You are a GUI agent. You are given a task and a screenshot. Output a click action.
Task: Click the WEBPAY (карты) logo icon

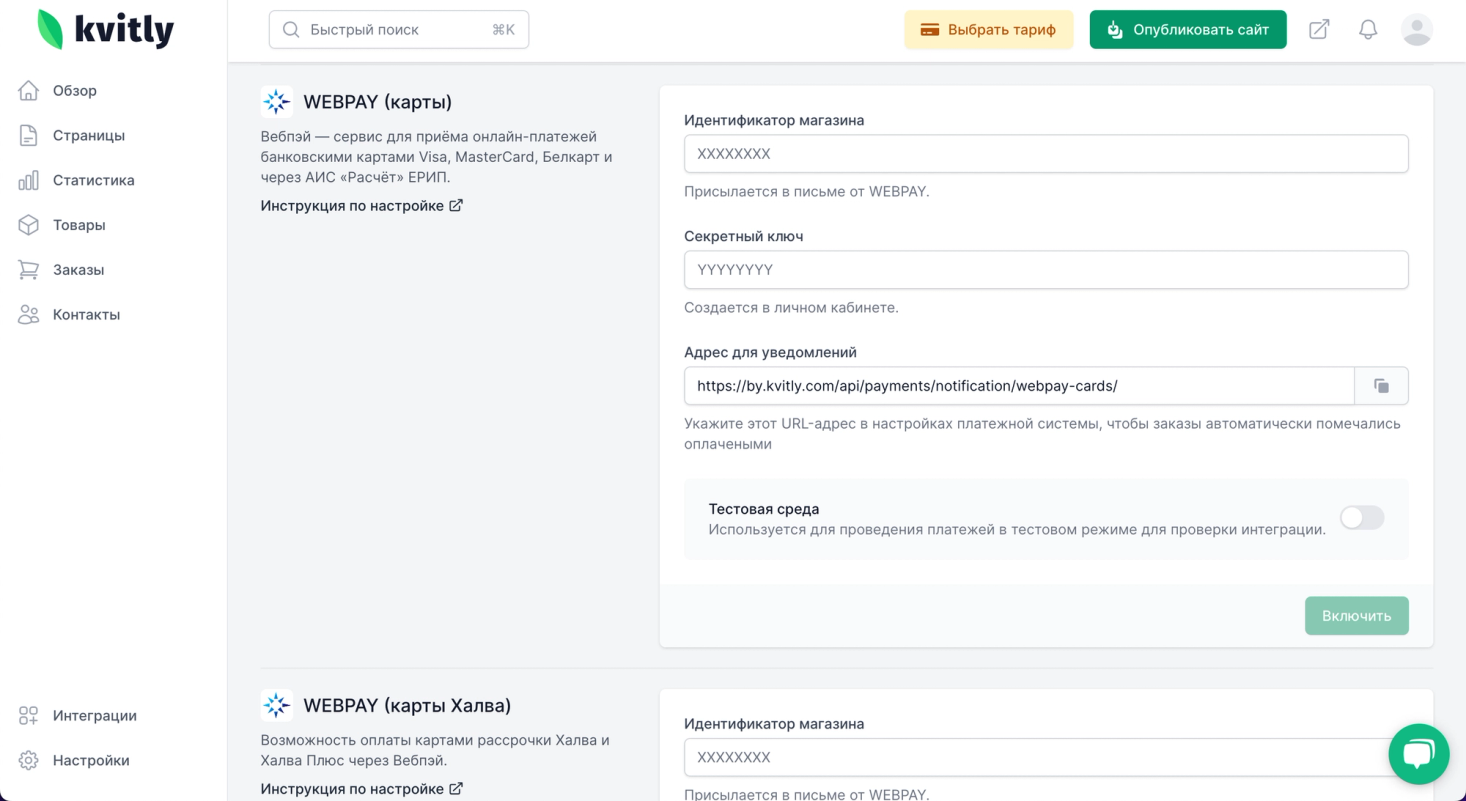(277, 102)
